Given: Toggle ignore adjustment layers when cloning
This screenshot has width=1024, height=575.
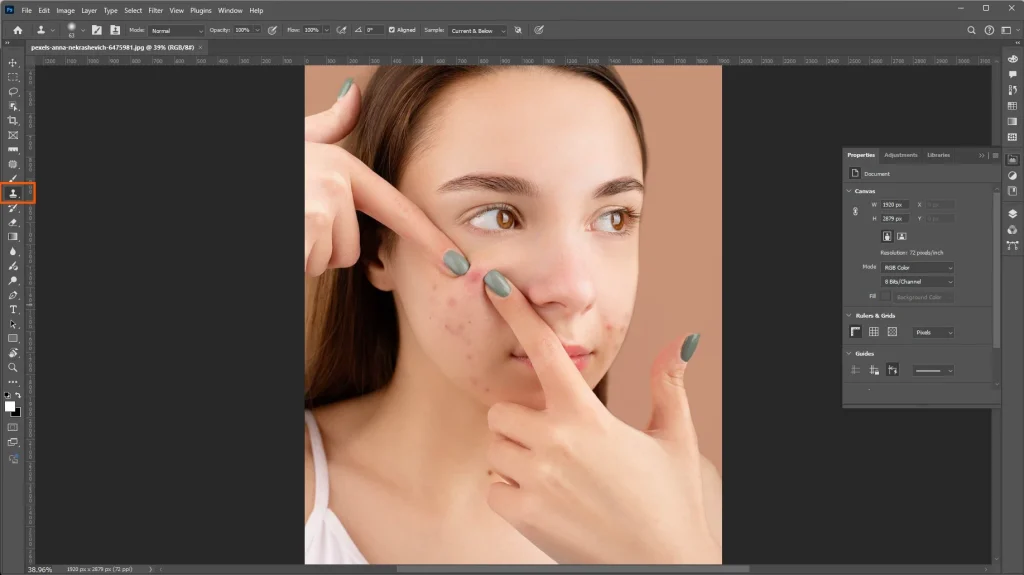Looking at the screenshot, I should tap(518, 30).
